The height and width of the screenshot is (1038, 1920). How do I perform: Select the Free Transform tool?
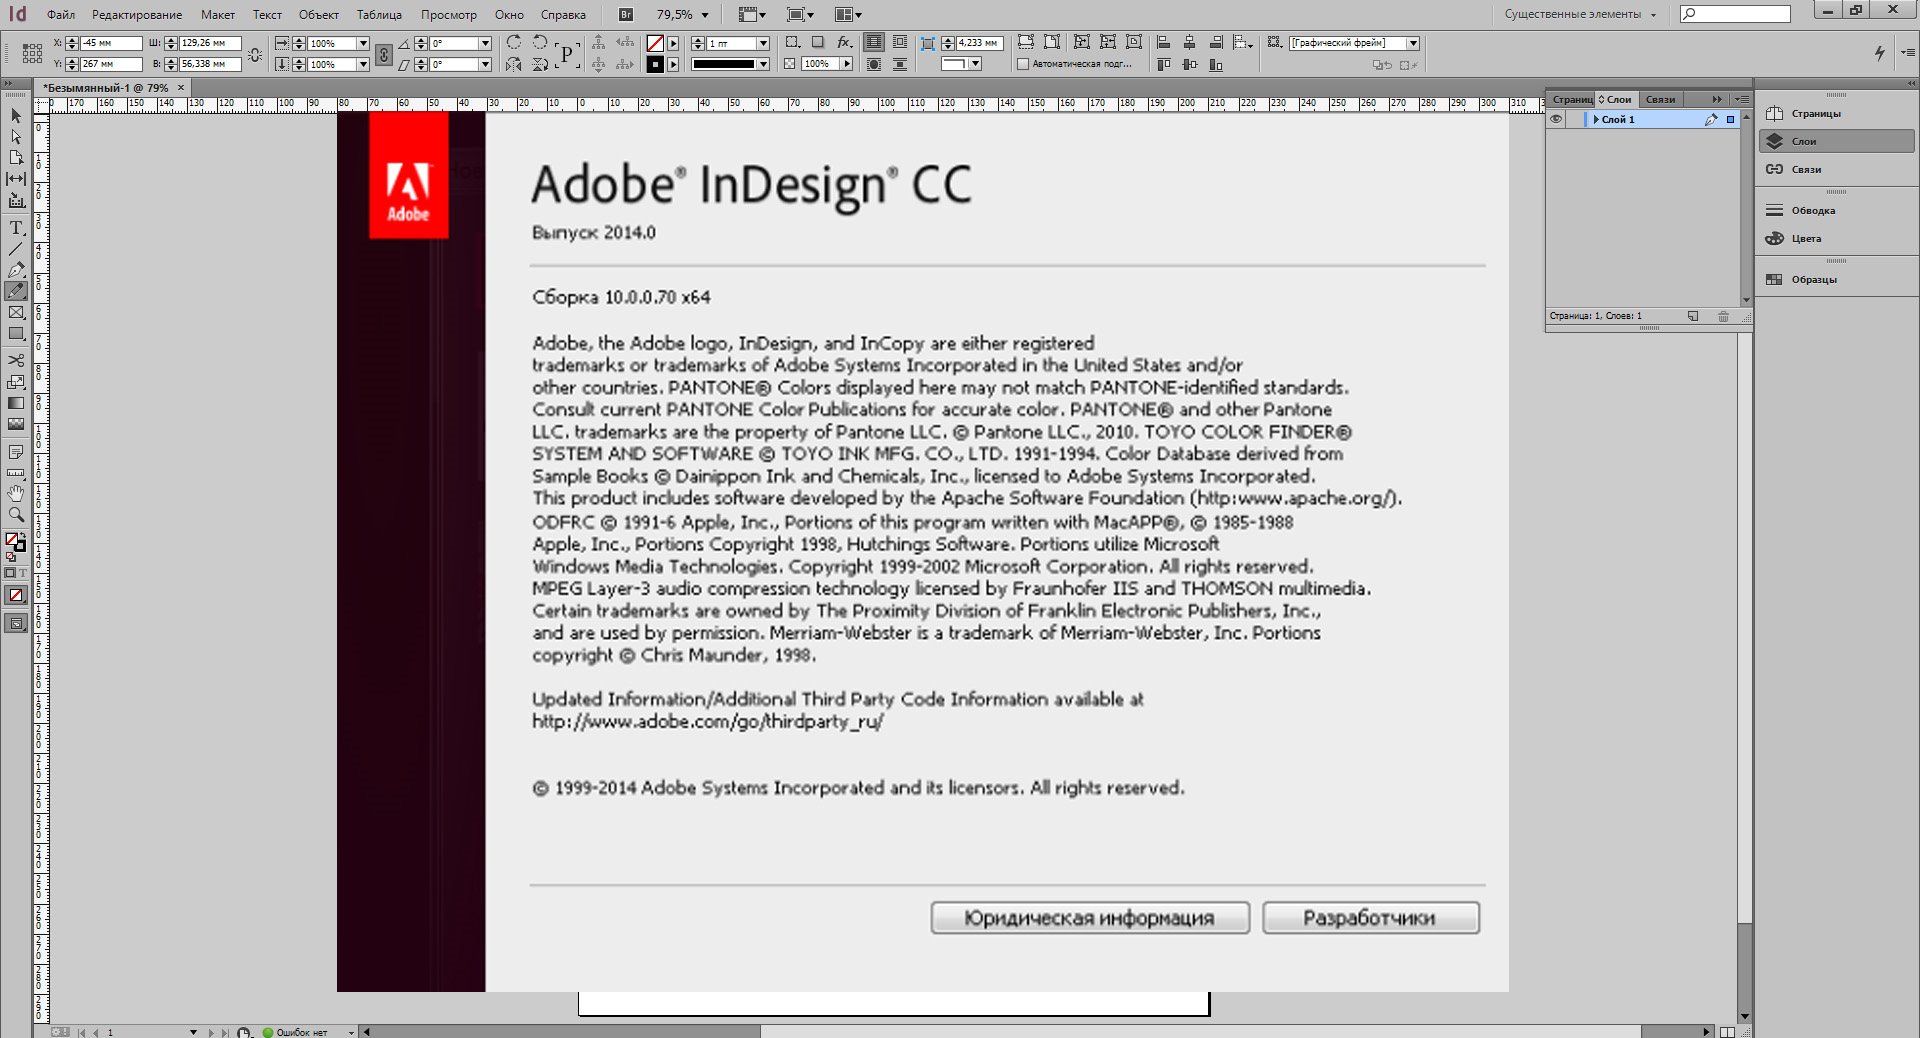click(16, 382)
